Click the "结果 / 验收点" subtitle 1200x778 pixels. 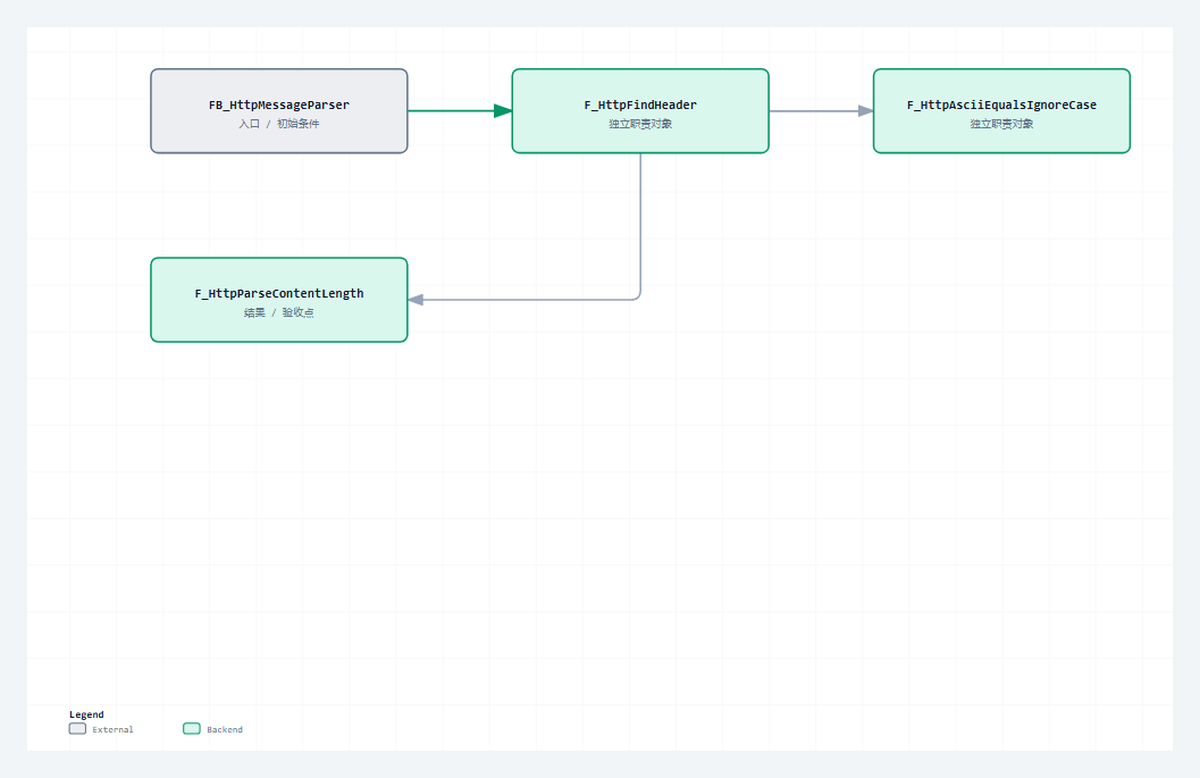coord(279,313)
